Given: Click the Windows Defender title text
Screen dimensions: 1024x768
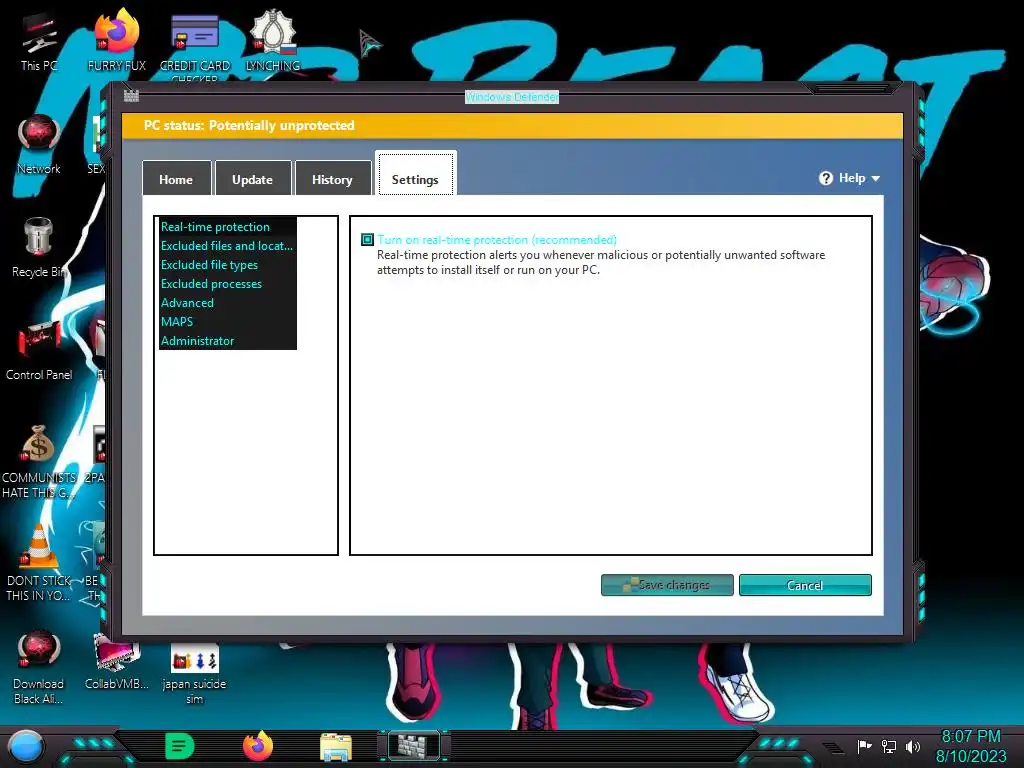Looking at the screenshot, I should (x=512, y=97).
